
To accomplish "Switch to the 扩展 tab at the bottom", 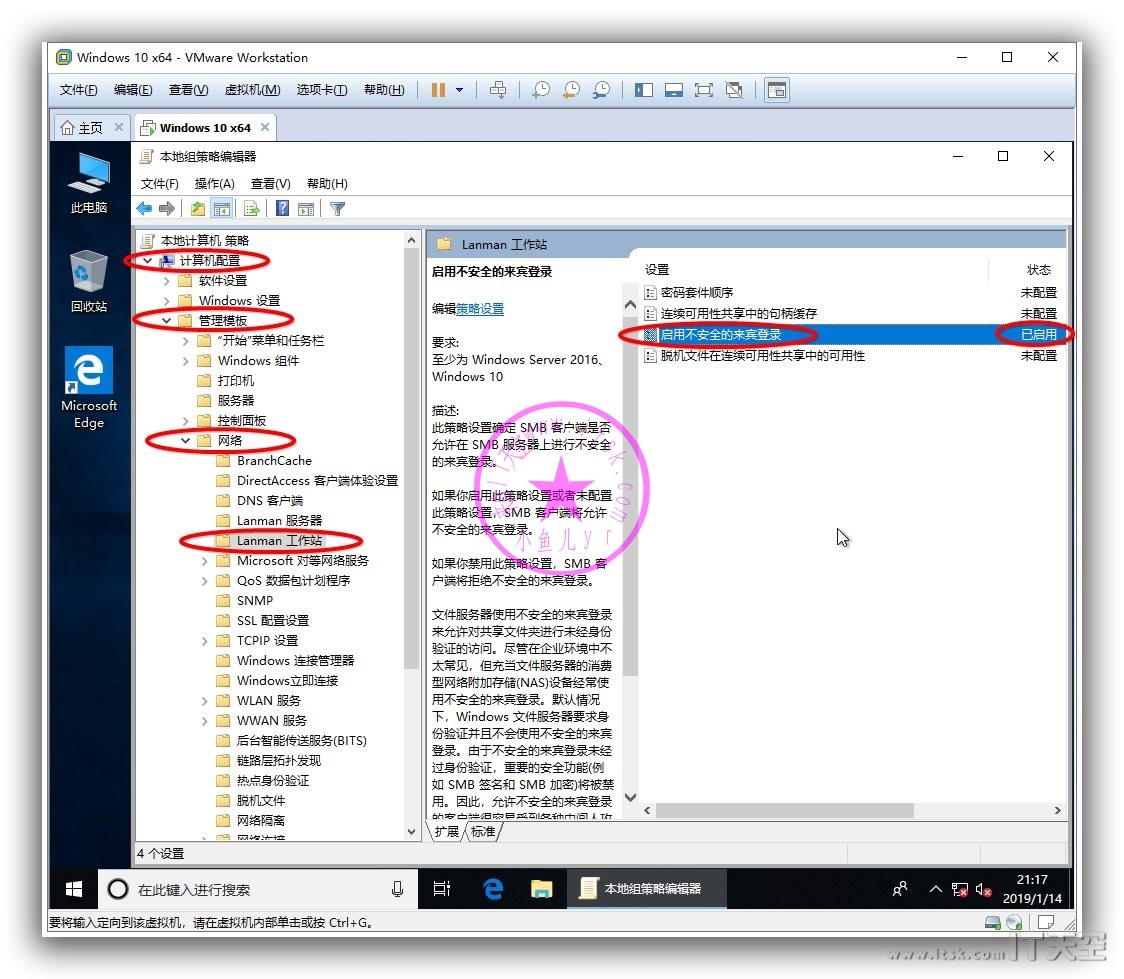I will tap(446, 831).
